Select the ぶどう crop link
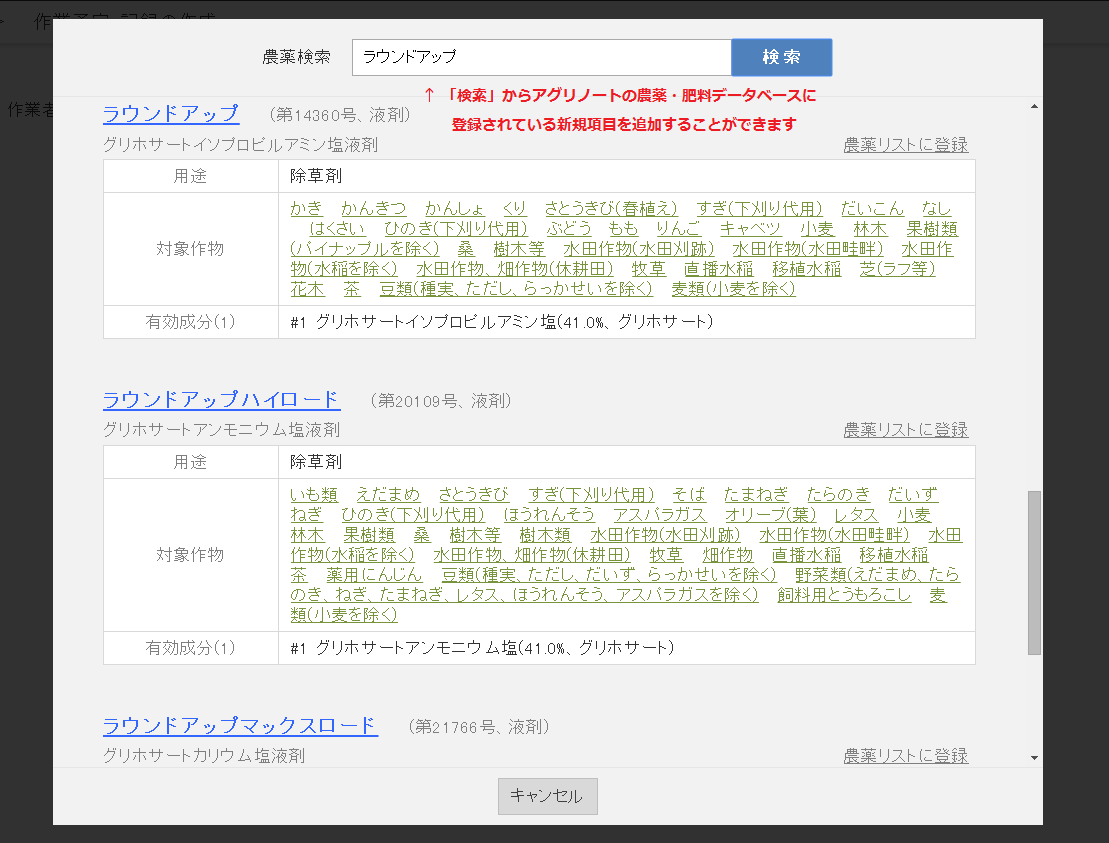Screen dimensions: 1109x843 click(569, 229)
